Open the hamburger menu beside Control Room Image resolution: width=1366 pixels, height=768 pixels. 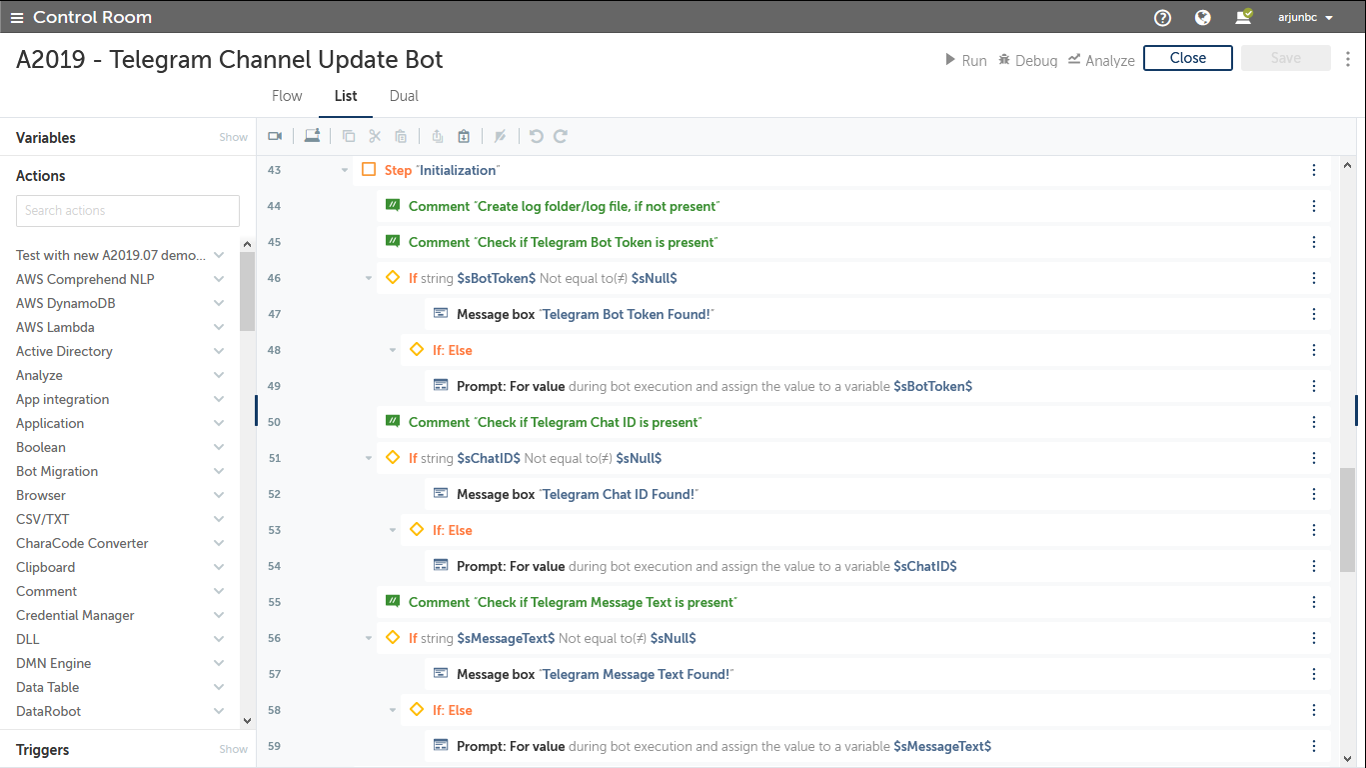(x=17, y=17)
